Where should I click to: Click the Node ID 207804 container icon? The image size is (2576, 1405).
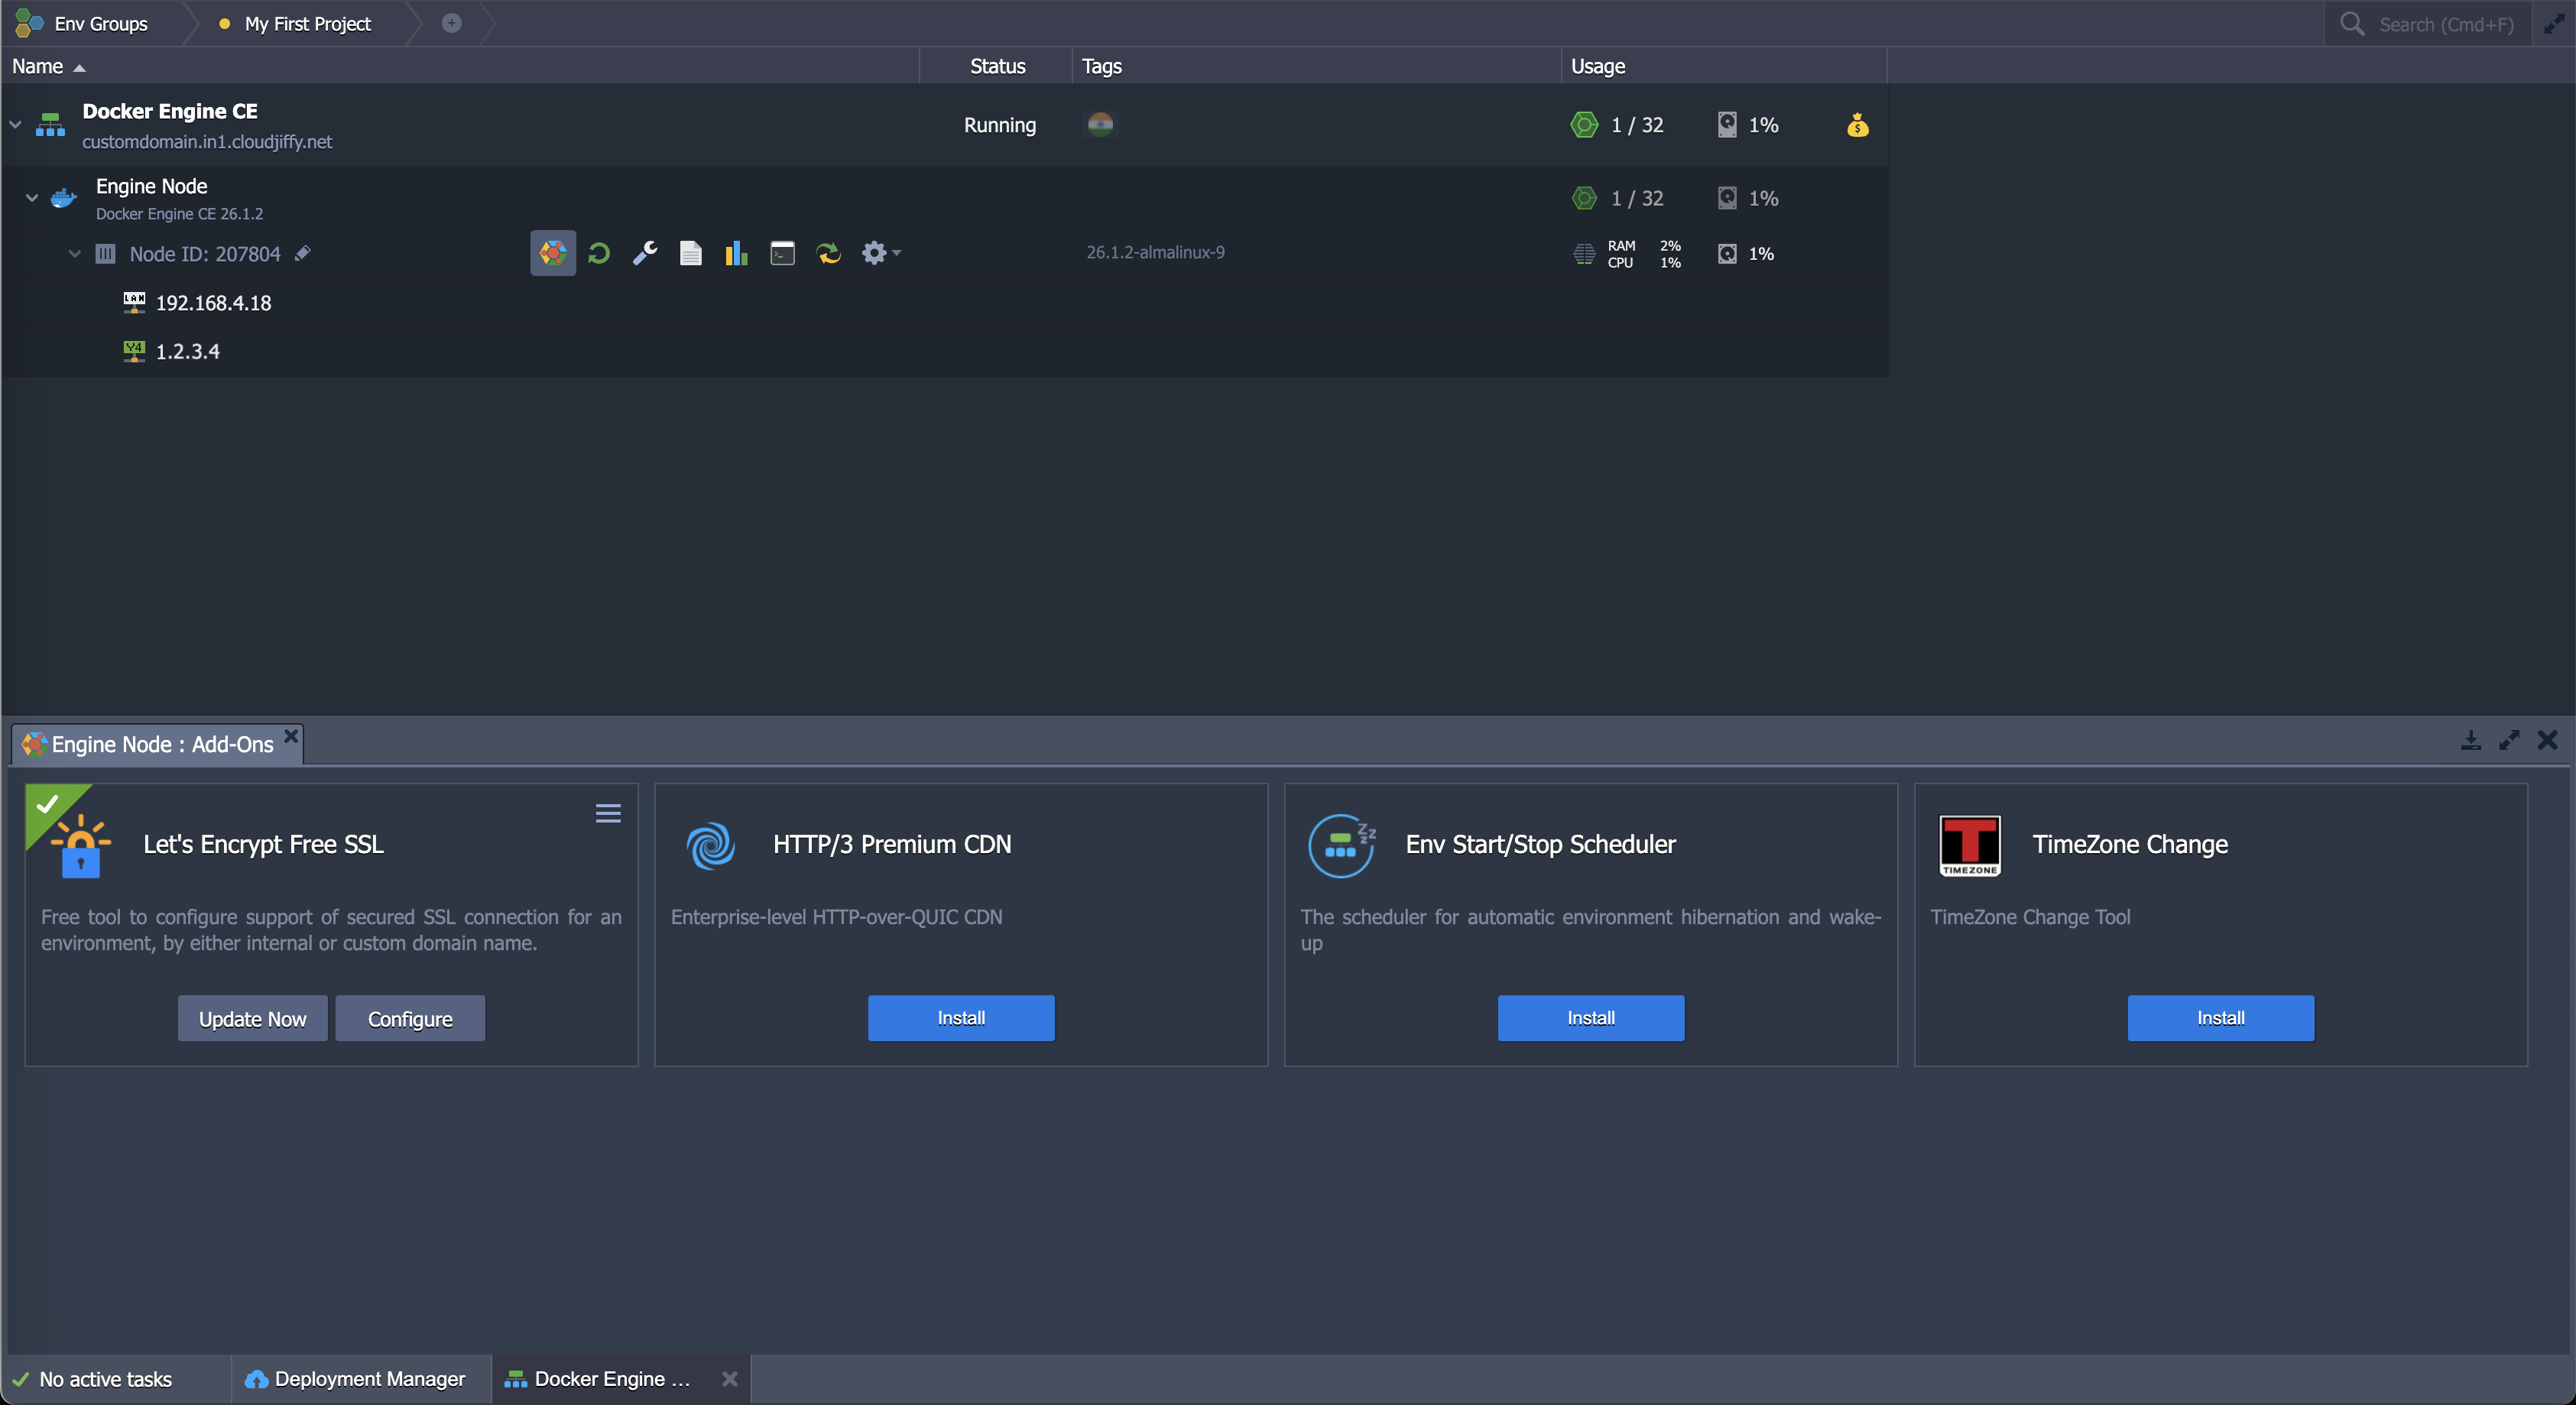tap(105, 254)
